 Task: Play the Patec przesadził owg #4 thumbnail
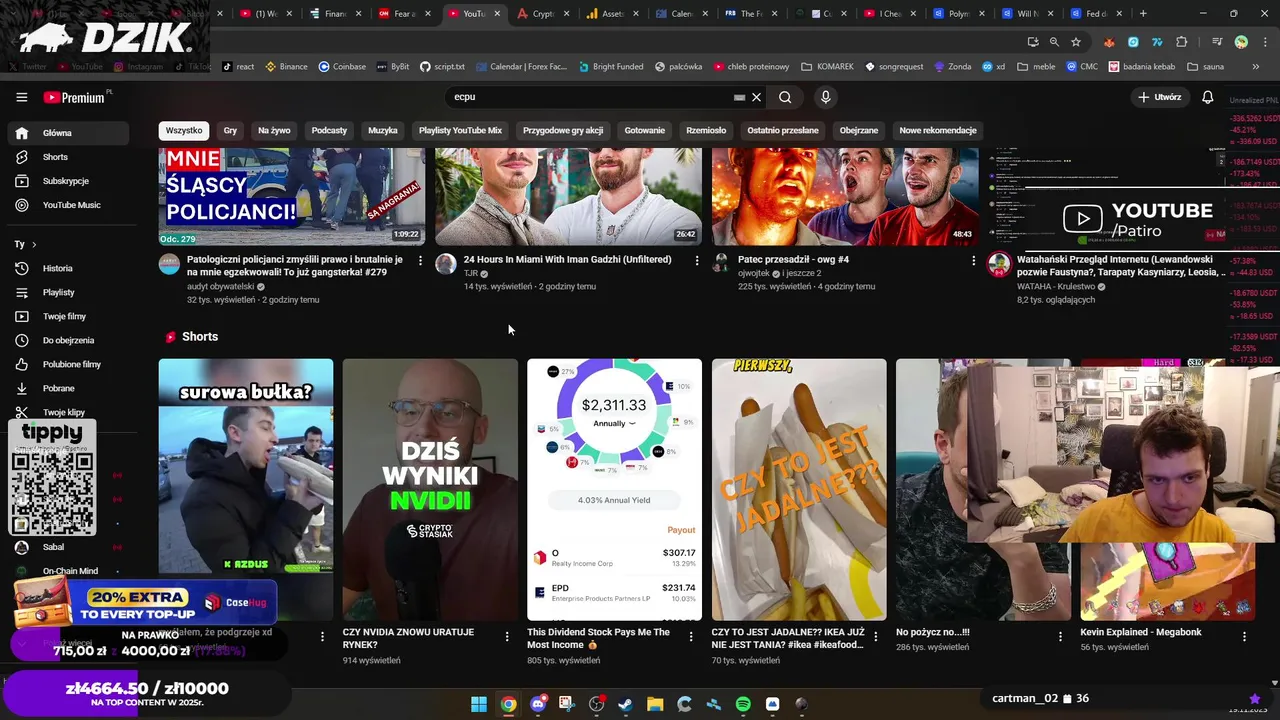(845, 197)
